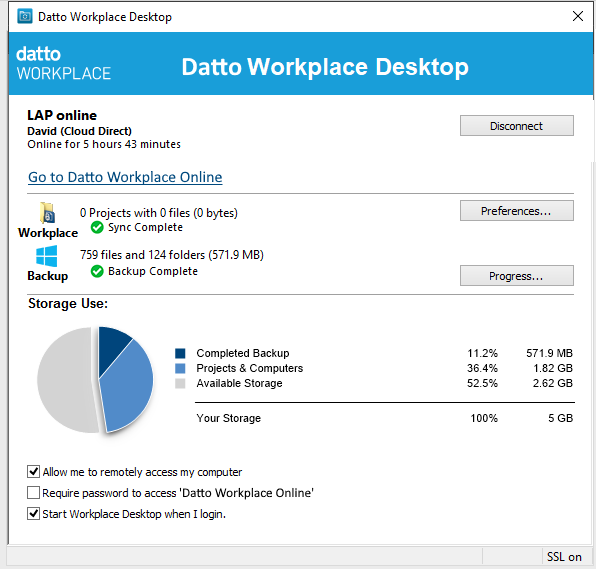Toggle Allow me to remotely access my computer
The height and width of the screenshot is (569, 596).
coord(33,472)
